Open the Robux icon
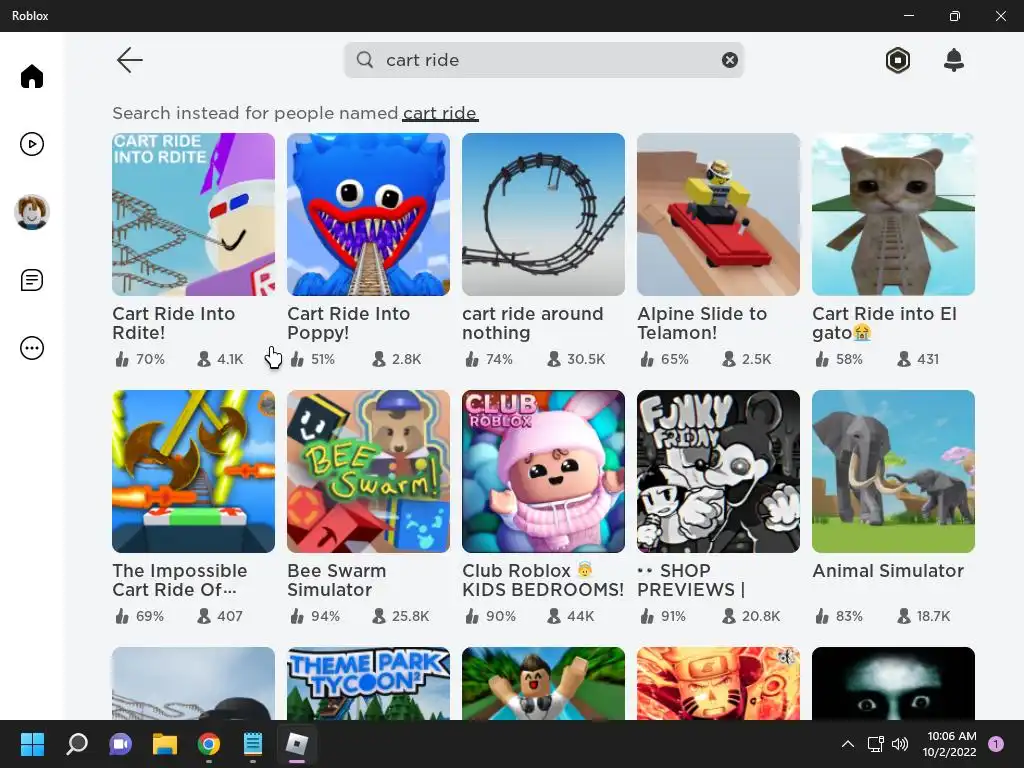This screenshot has height=768, width=1024. pyautogui.click(x=898, y=60)
